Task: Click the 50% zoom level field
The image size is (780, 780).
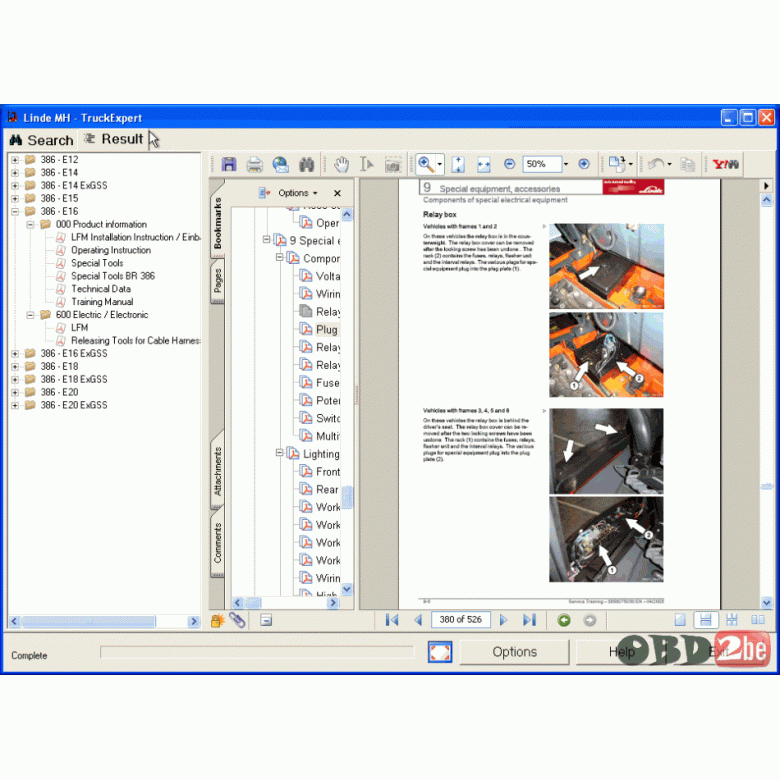Action: click(542, 164)
